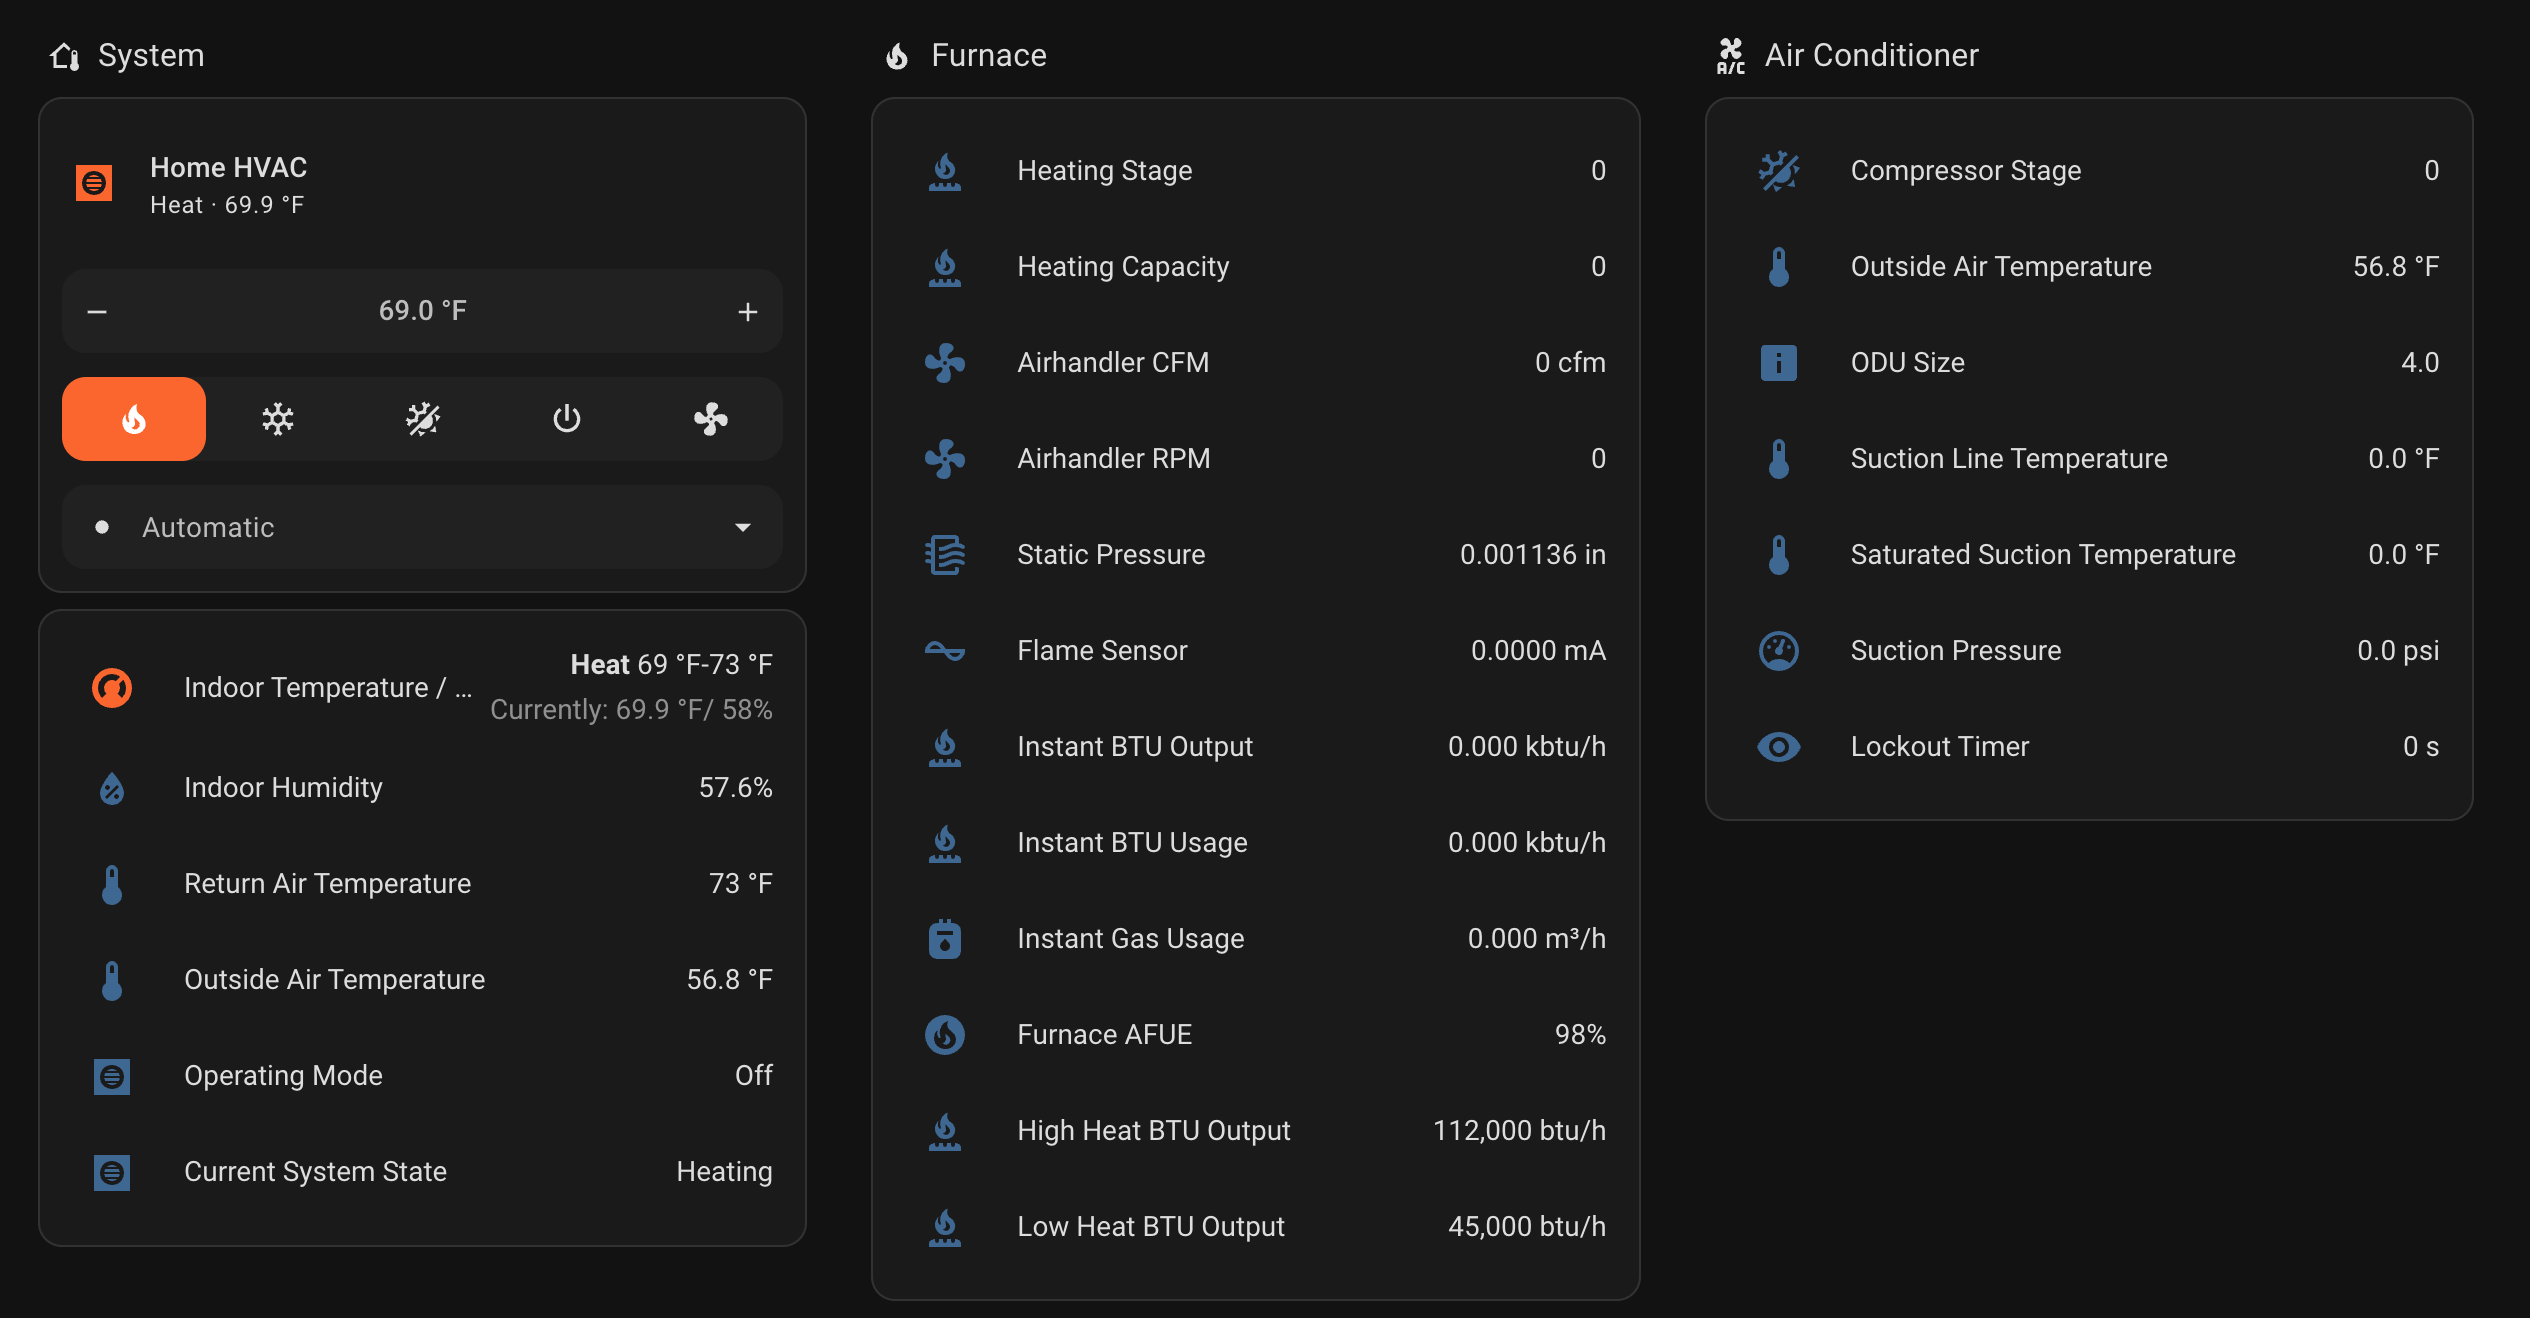Click the Furnace AFUE flame circle icon

945,1035
